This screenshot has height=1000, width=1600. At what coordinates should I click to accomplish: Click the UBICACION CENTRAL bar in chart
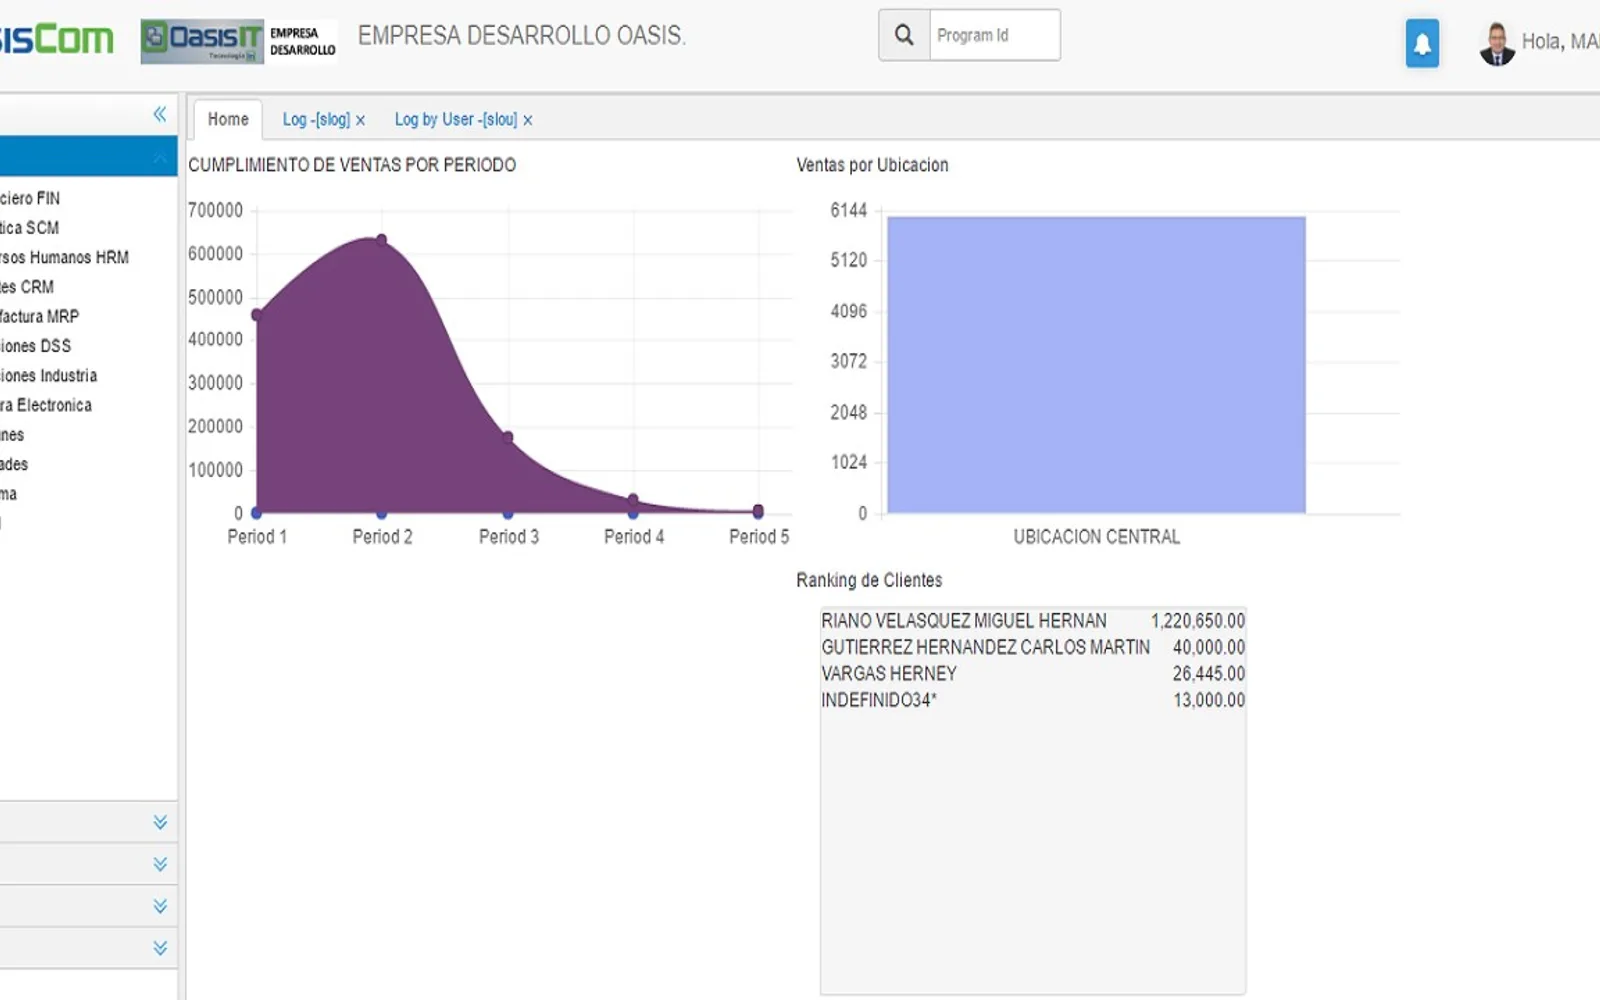point(1096,365)
